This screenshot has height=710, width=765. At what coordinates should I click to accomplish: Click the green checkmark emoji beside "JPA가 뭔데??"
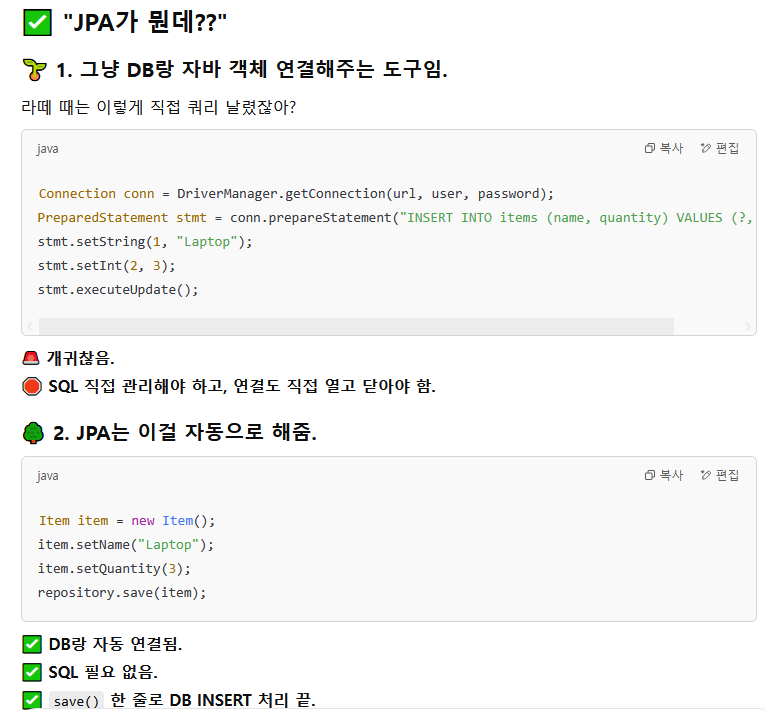point(37,22)
